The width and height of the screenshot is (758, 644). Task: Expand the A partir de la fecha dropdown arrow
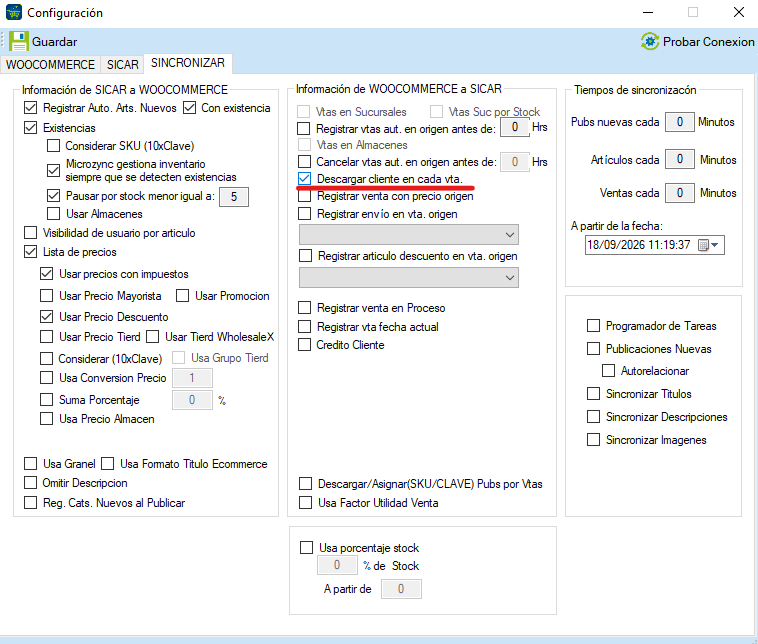[715, 245]
